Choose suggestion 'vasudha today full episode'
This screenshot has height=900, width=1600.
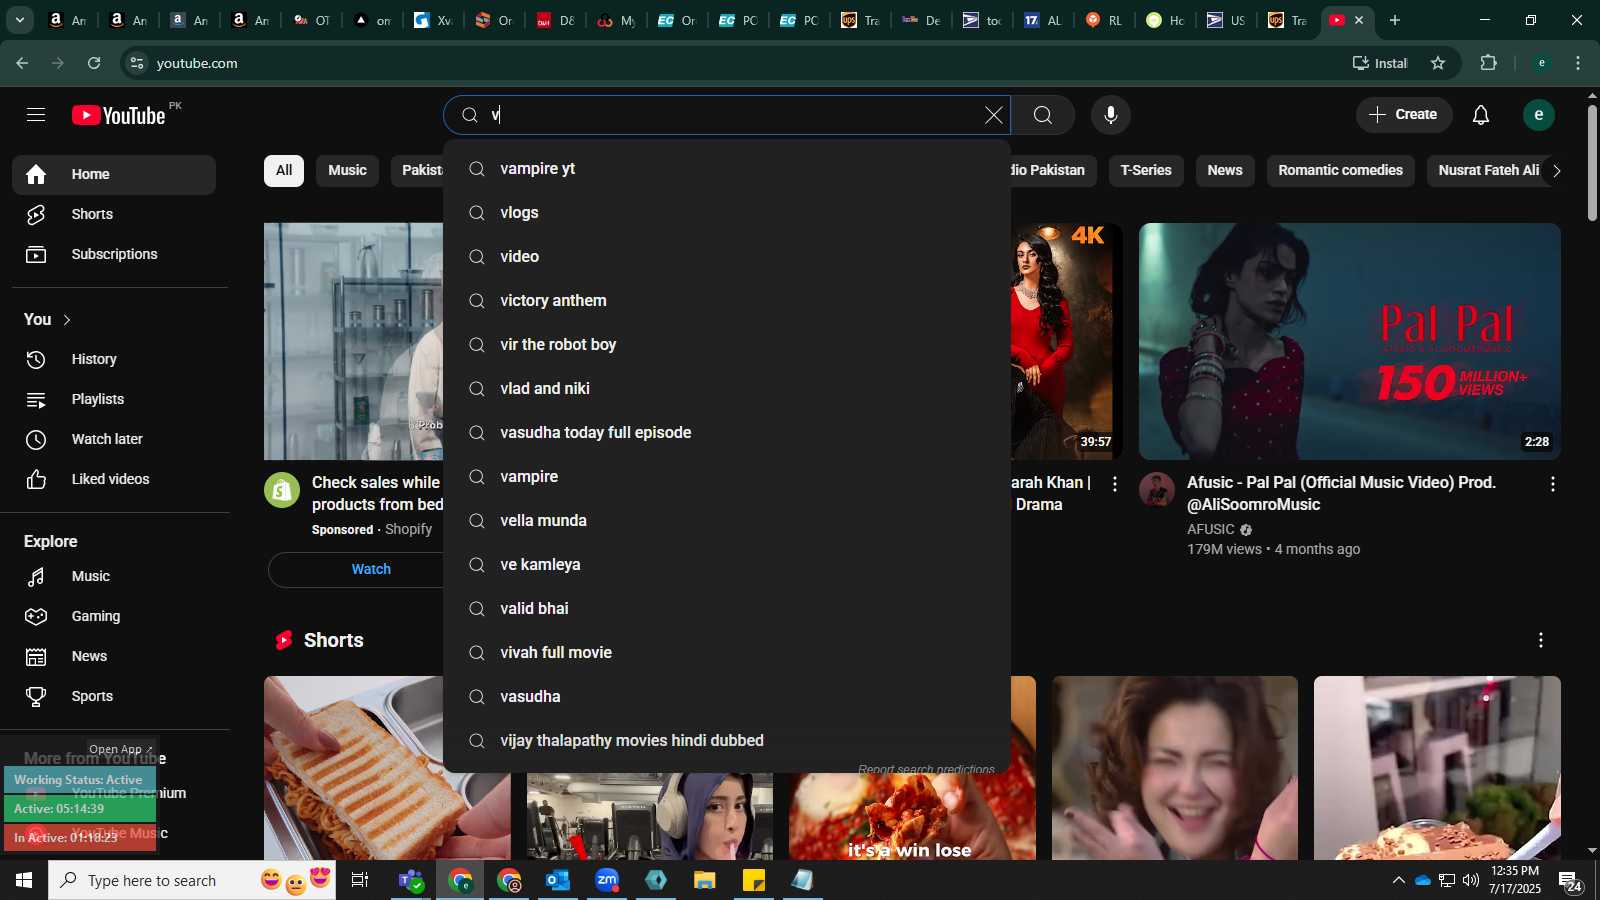[x=727, y=433]
